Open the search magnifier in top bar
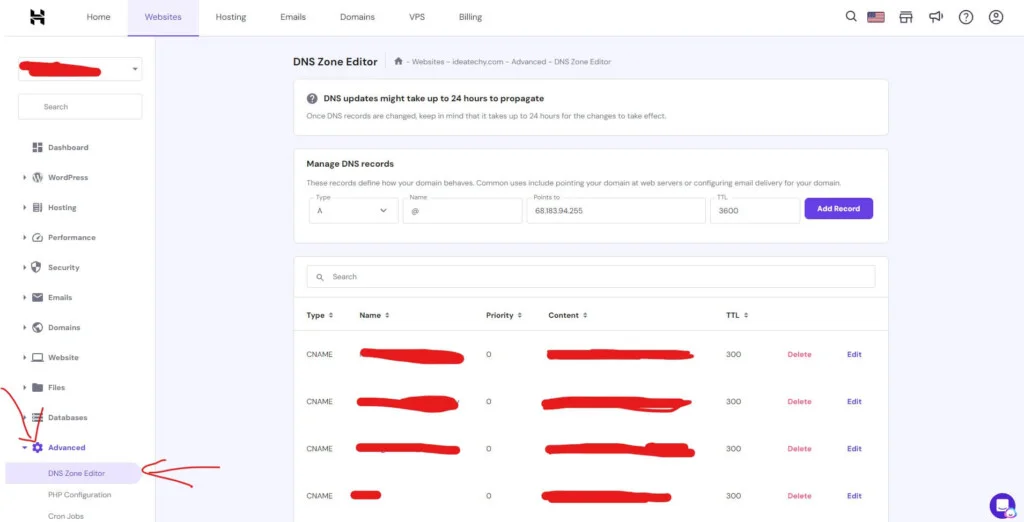The width and height of the screenshot is (1024, 522). point(851,17)
